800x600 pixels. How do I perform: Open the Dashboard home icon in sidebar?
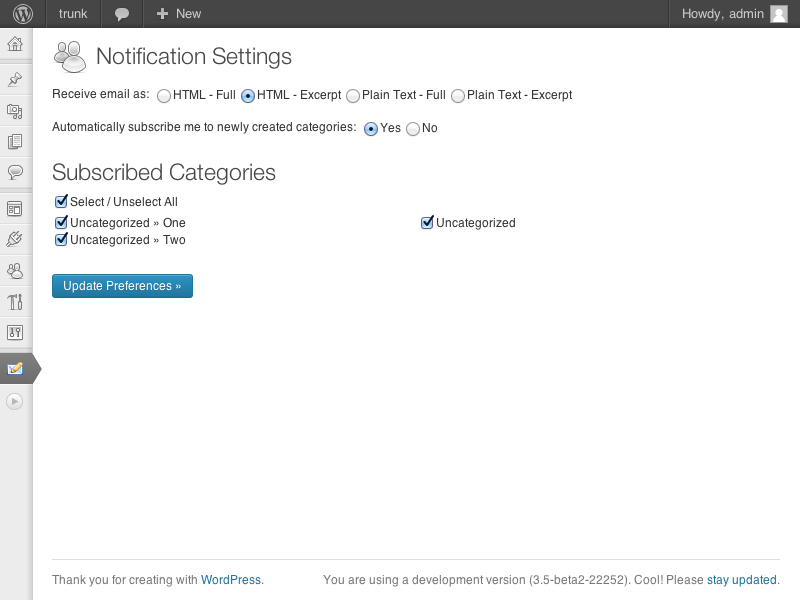pyautogui.click(x=15, y=44)
